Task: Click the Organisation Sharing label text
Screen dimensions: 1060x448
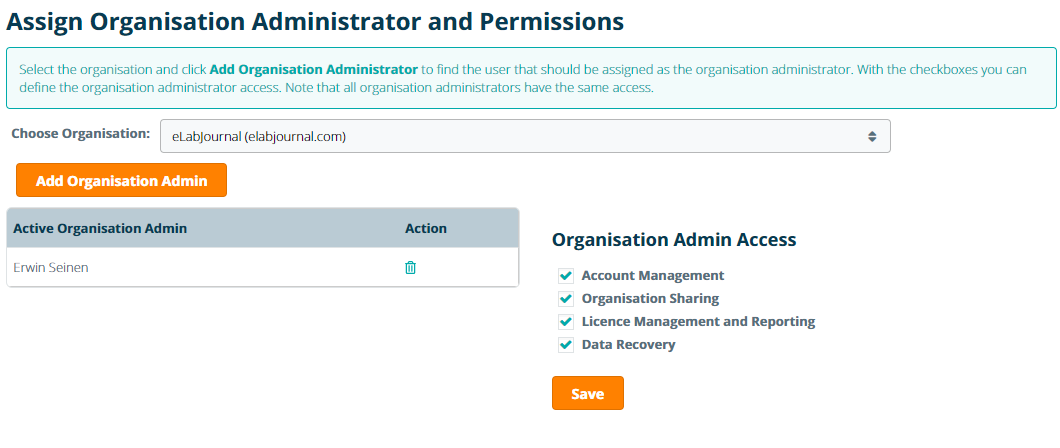Action: tap(650, 298)
